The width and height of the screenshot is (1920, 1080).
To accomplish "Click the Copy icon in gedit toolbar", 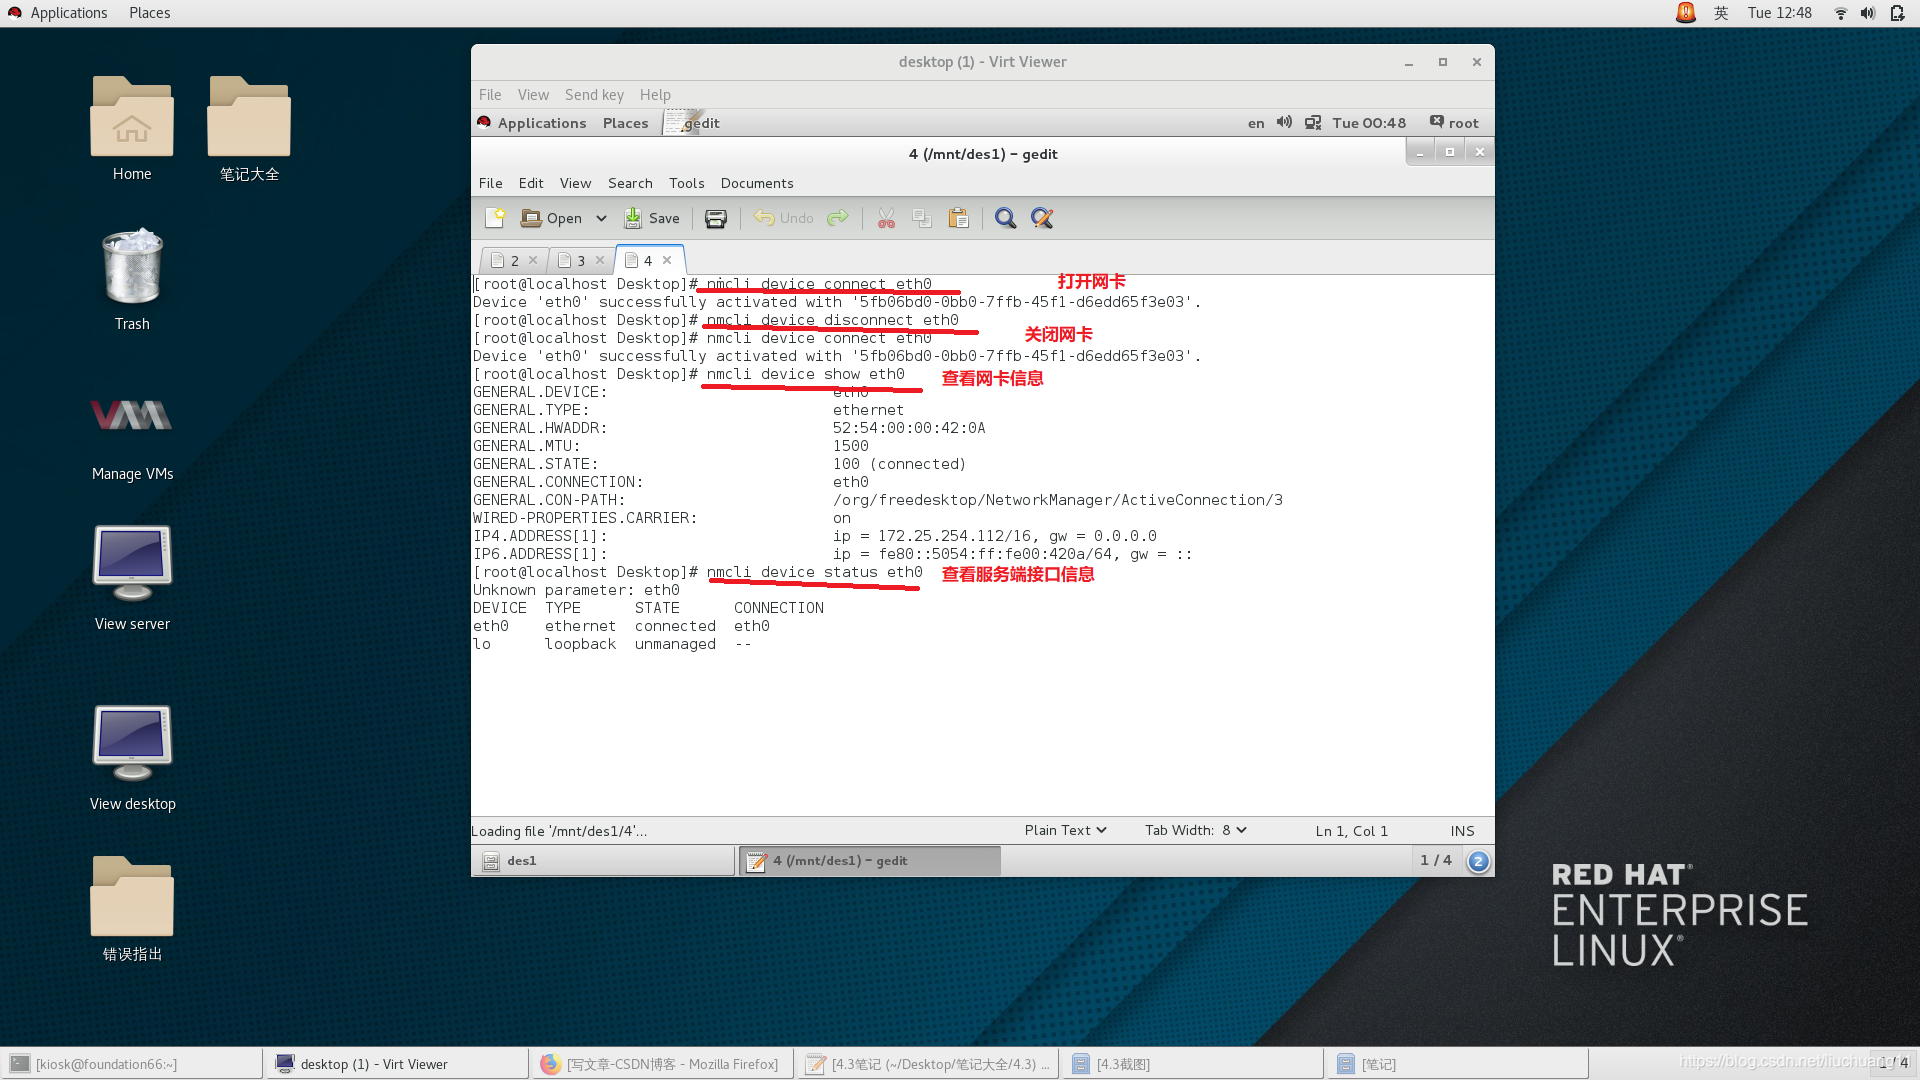I will click(x=922, y=218).
